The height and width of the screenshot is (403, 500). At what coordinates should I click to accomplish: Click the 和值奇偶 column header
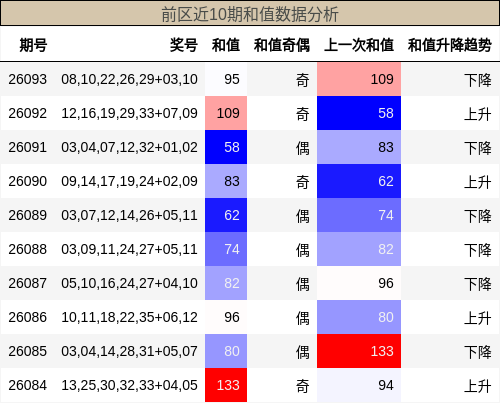point(282,45)
